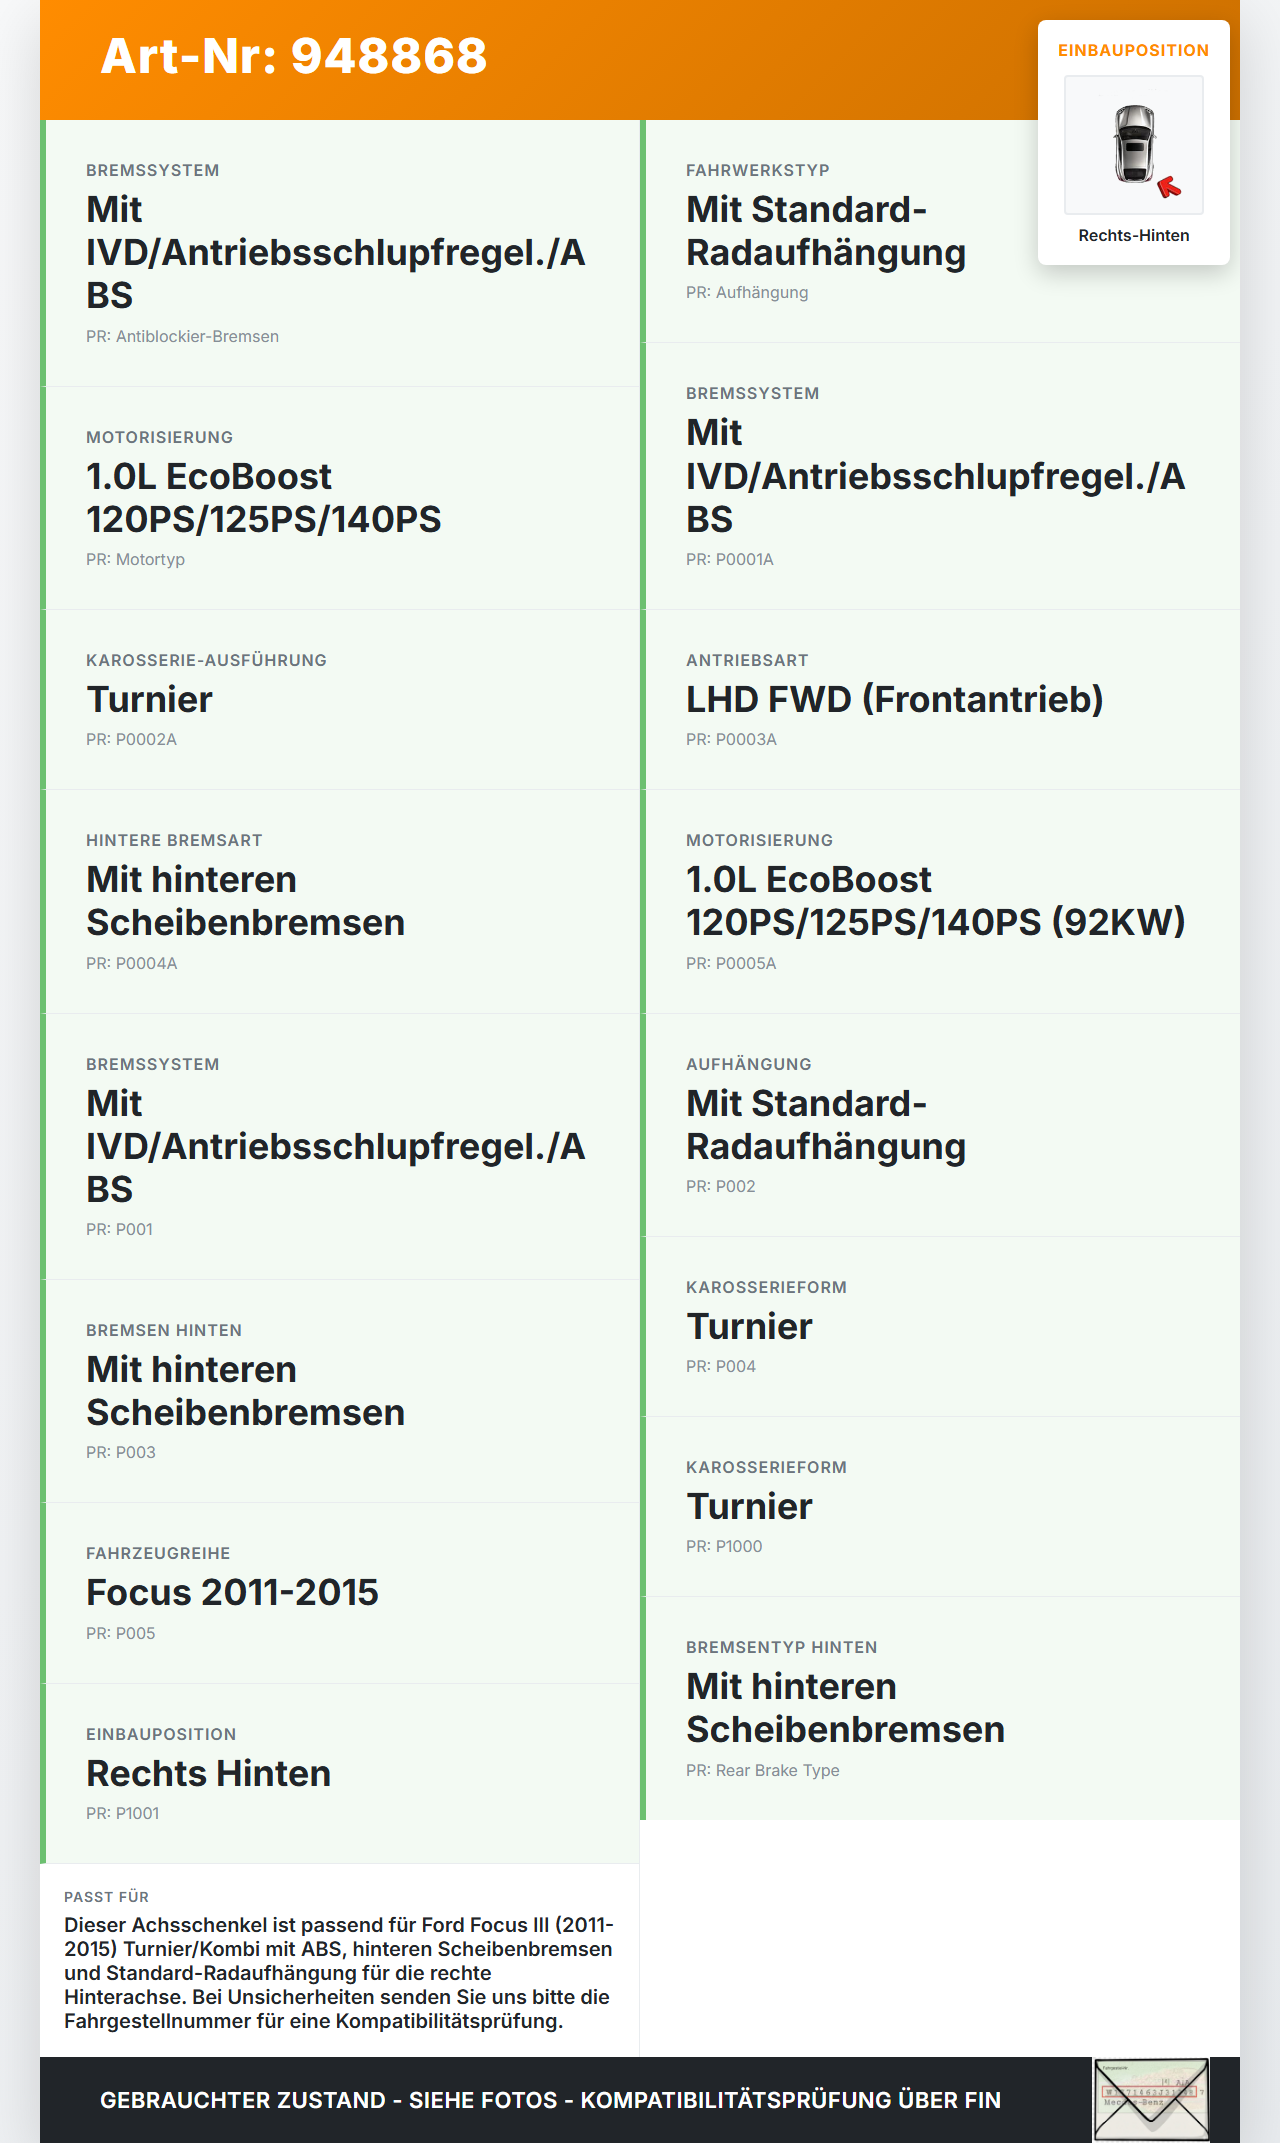This screenshot has height=2143, width=1280.
Task: Select Rechts Hinten with PR: P1001
Action: coord(340,1773)
